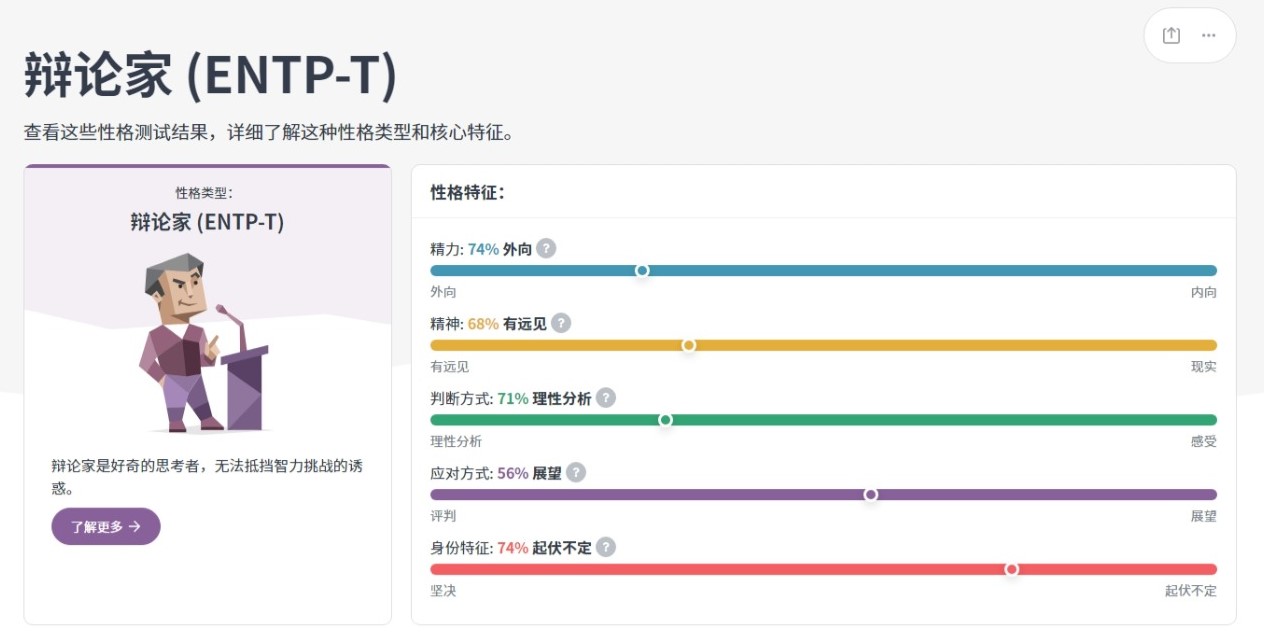Click the purple 应对方式 slider handle

point(871,494)
